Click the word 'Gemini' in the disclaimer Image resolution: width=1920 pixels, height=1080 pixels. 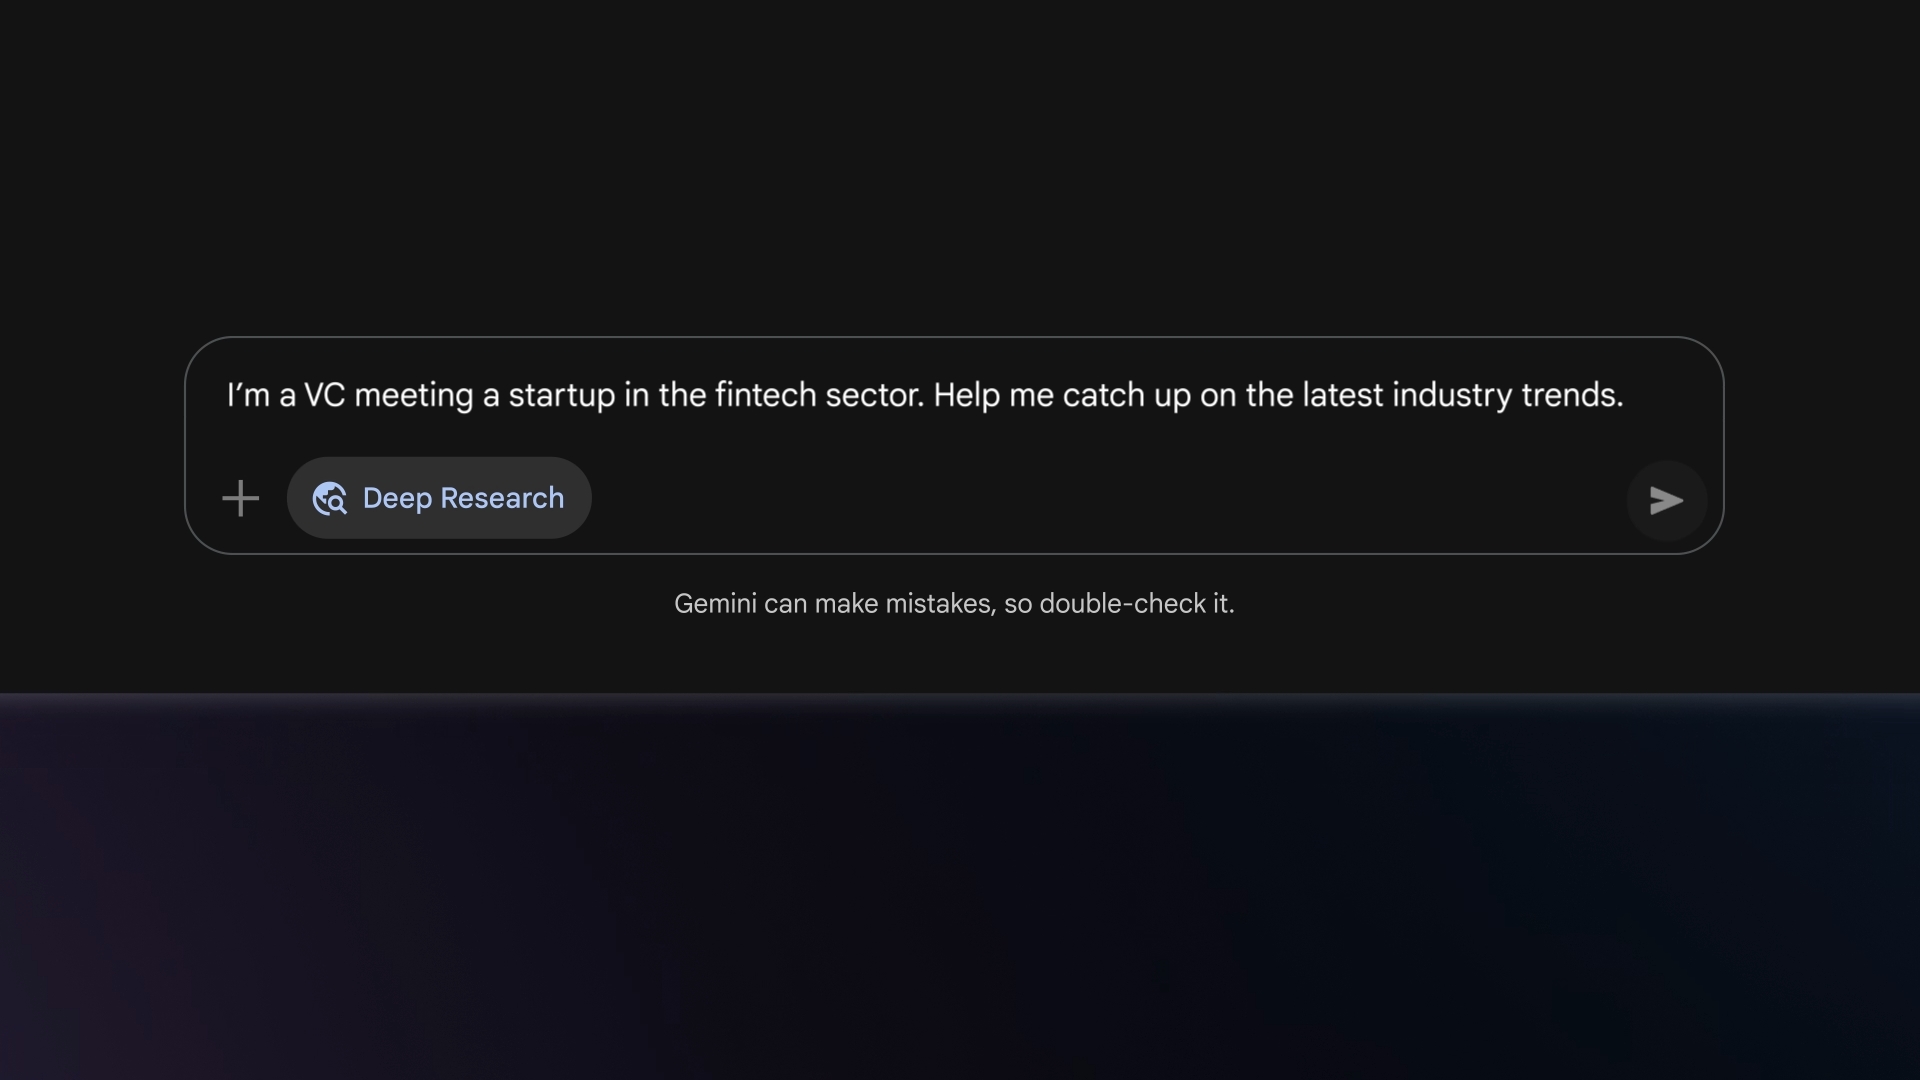click(x=714, y=604)
